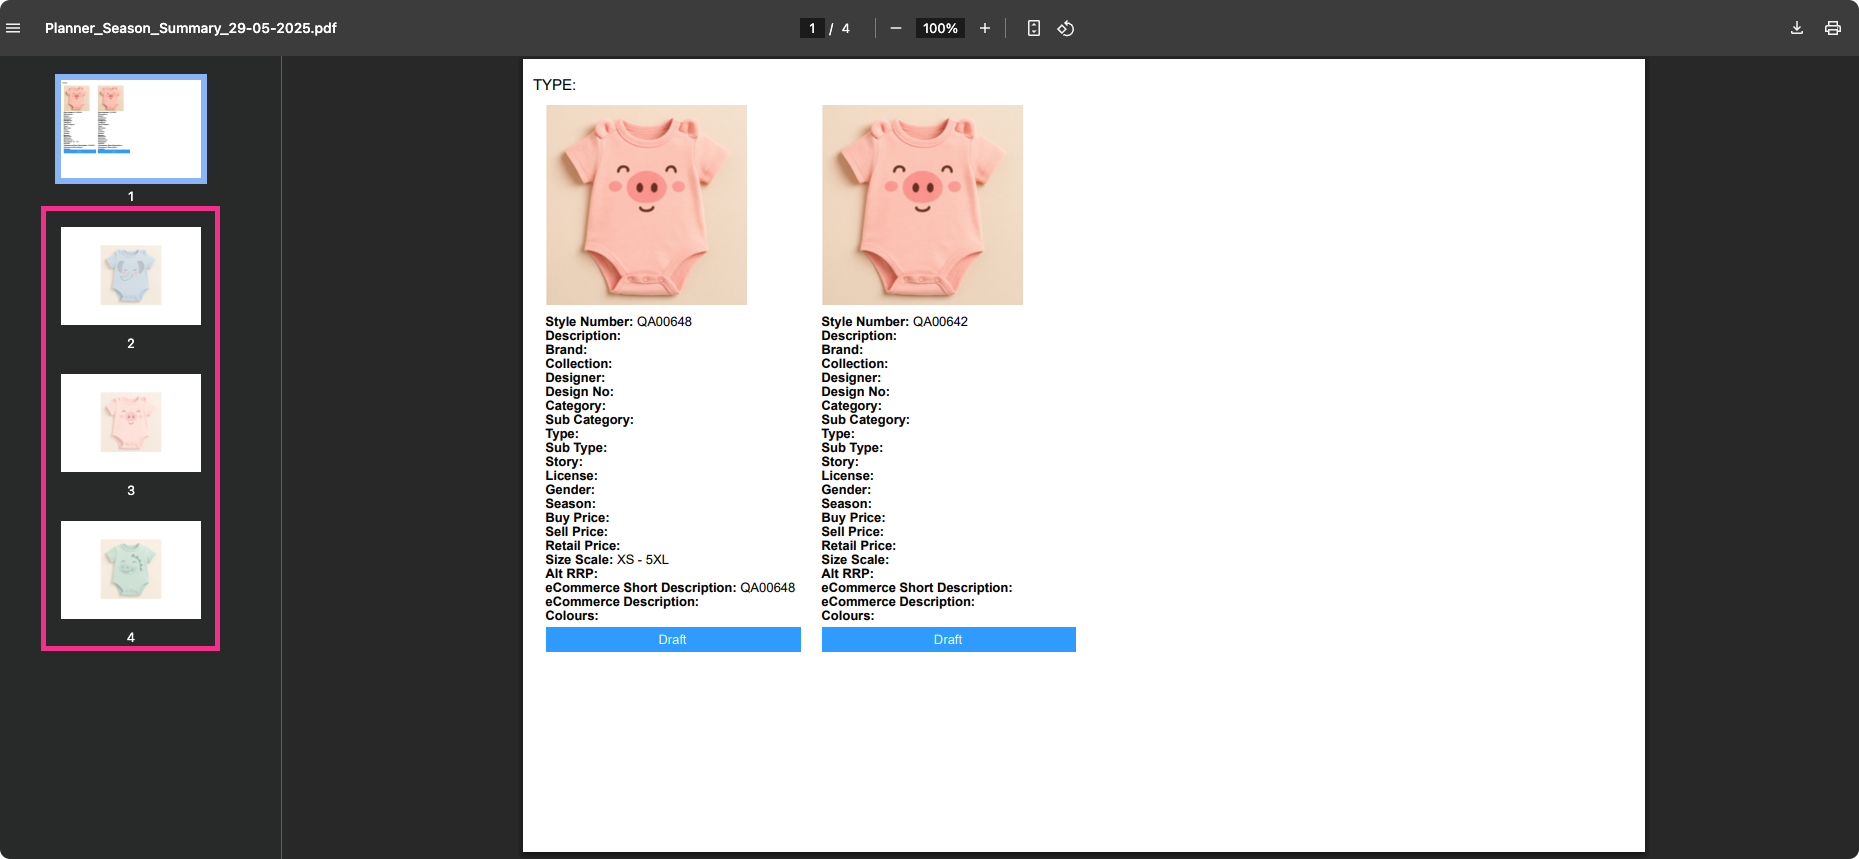1859x859 pixels.
Task: Toggle the sidebar with hamburger menu icon
Action: point(13,28)
